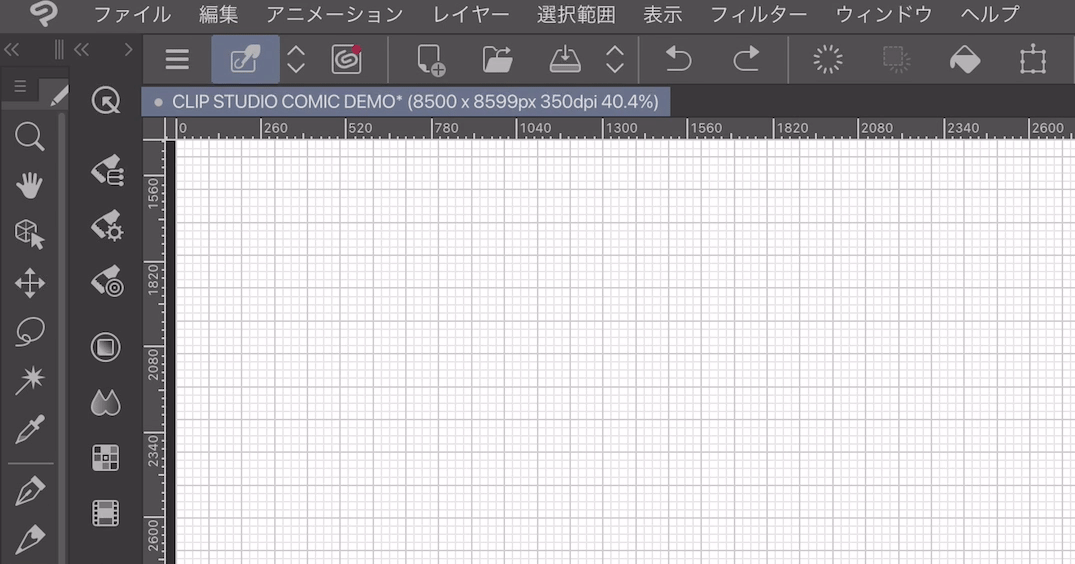Toggle the highlighted touch/pen mode button

(x=245, y=60)
